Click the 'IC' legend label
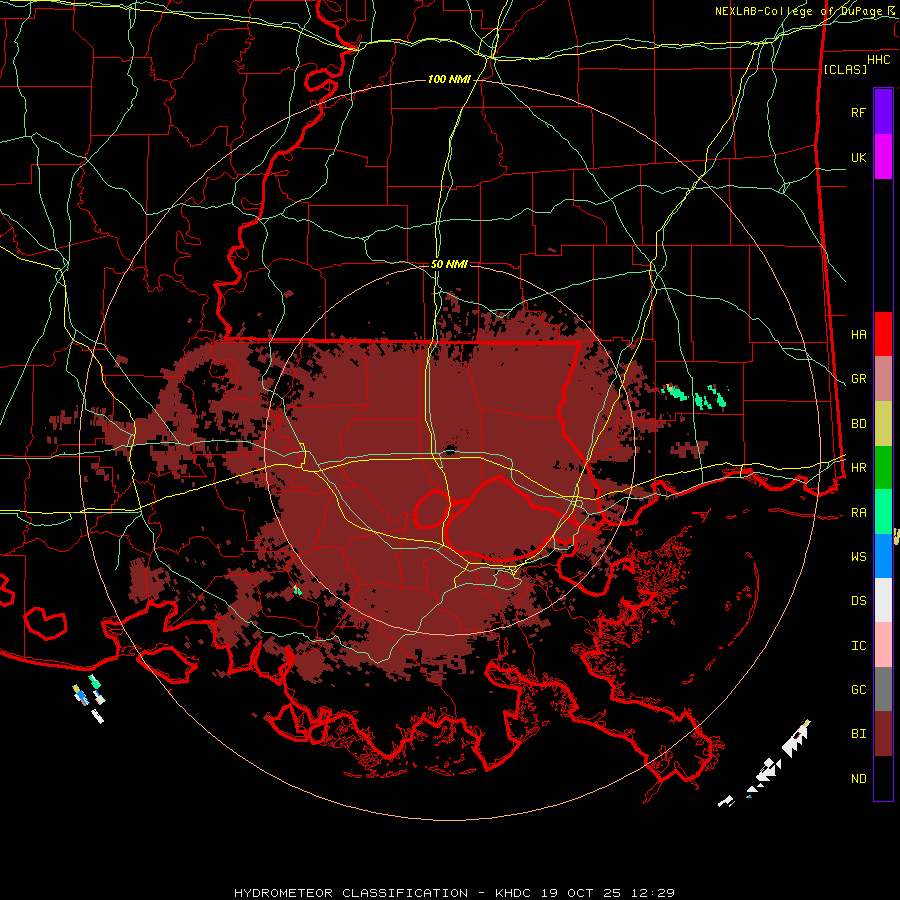This screenshot has width=900, height=900. 859,646
